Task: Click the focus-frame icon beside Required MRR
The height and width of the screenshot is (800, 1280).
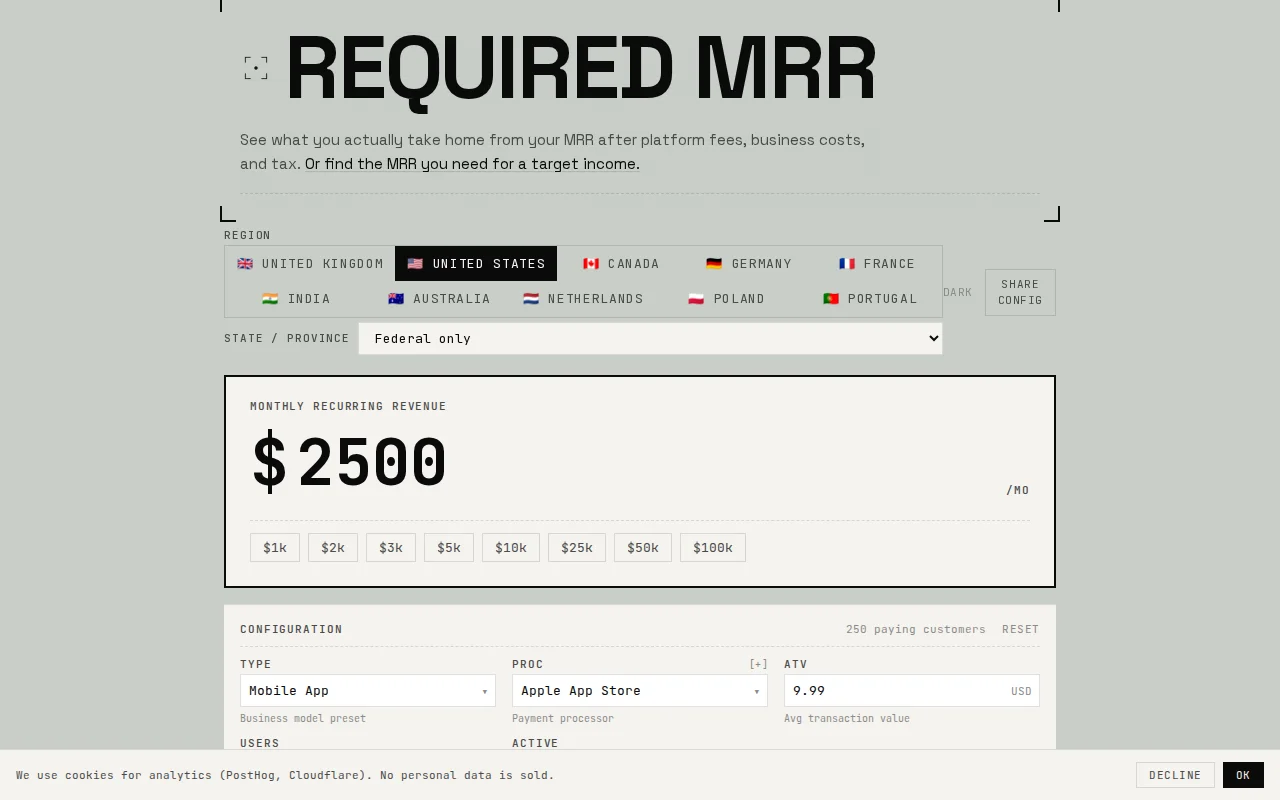Action: coord(256,68)
